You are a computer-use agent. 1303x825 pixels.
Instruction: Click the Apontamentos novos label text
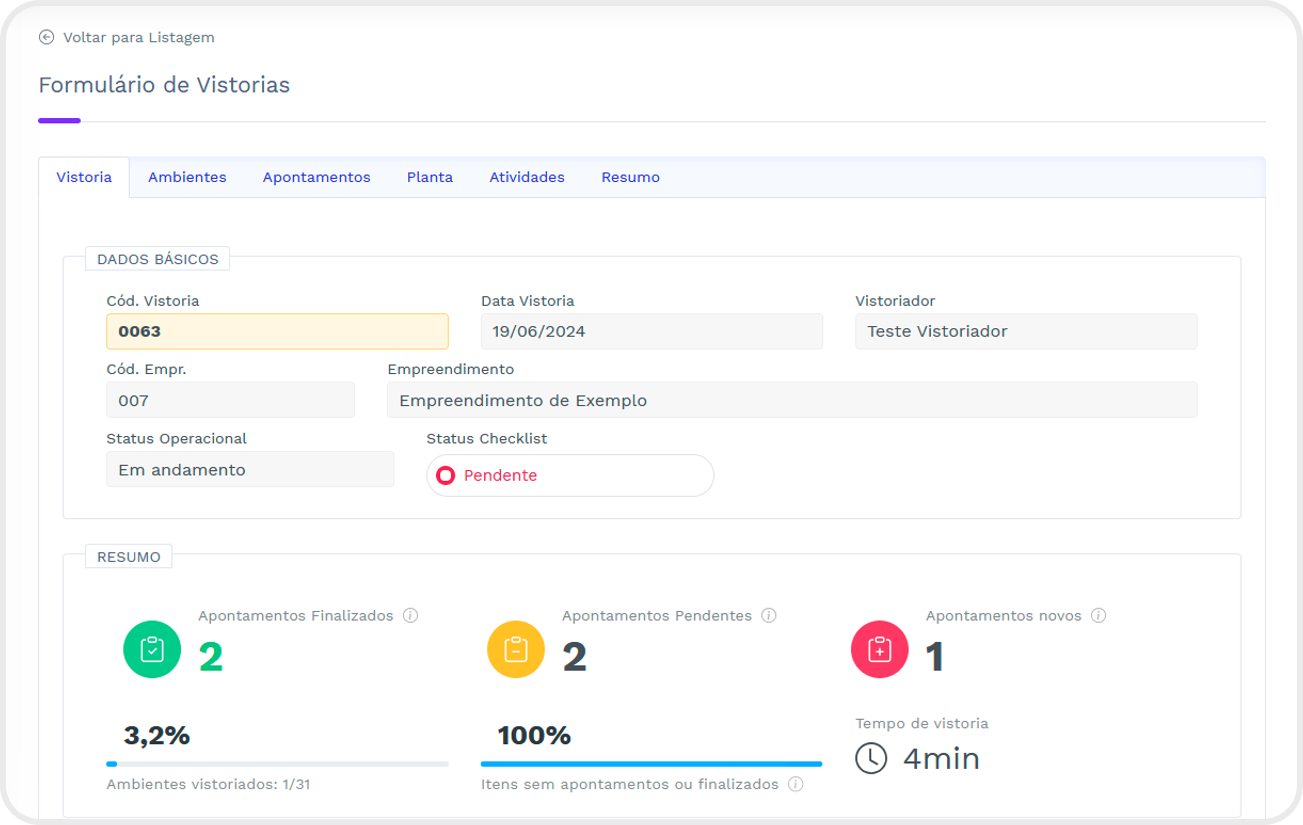pos(1004,616)
